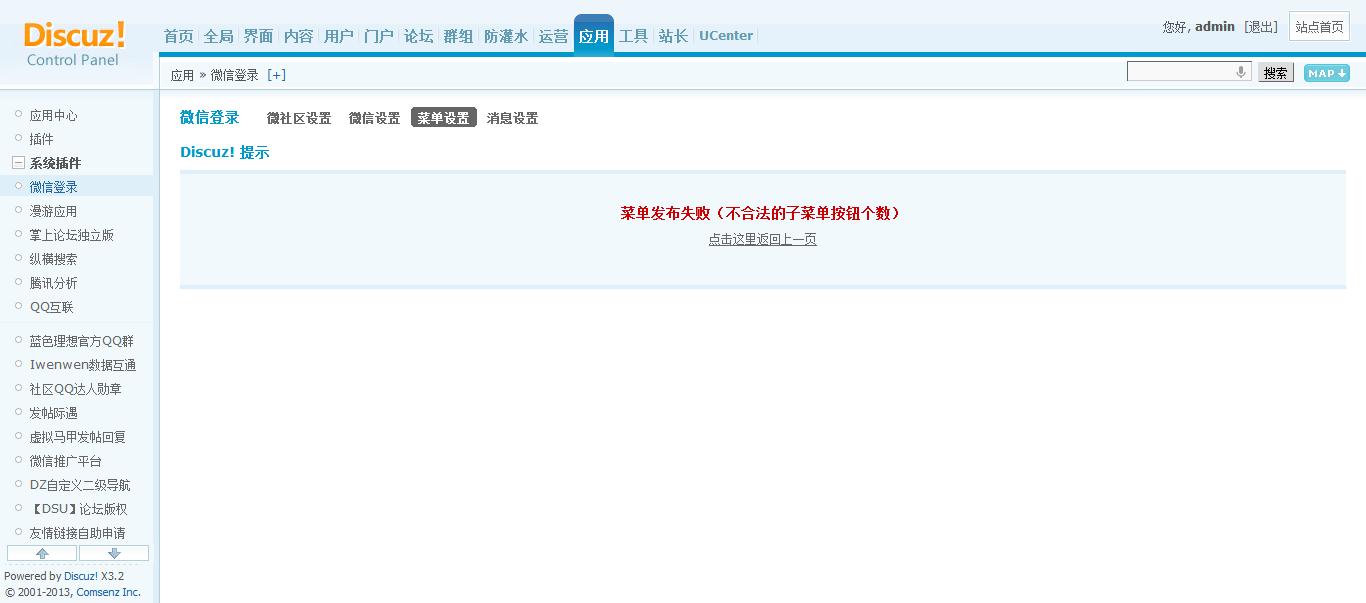This screenshot has width=1366, height=603.
Task: Open the 界面 top menu
Action: click(x=259, y=36)
